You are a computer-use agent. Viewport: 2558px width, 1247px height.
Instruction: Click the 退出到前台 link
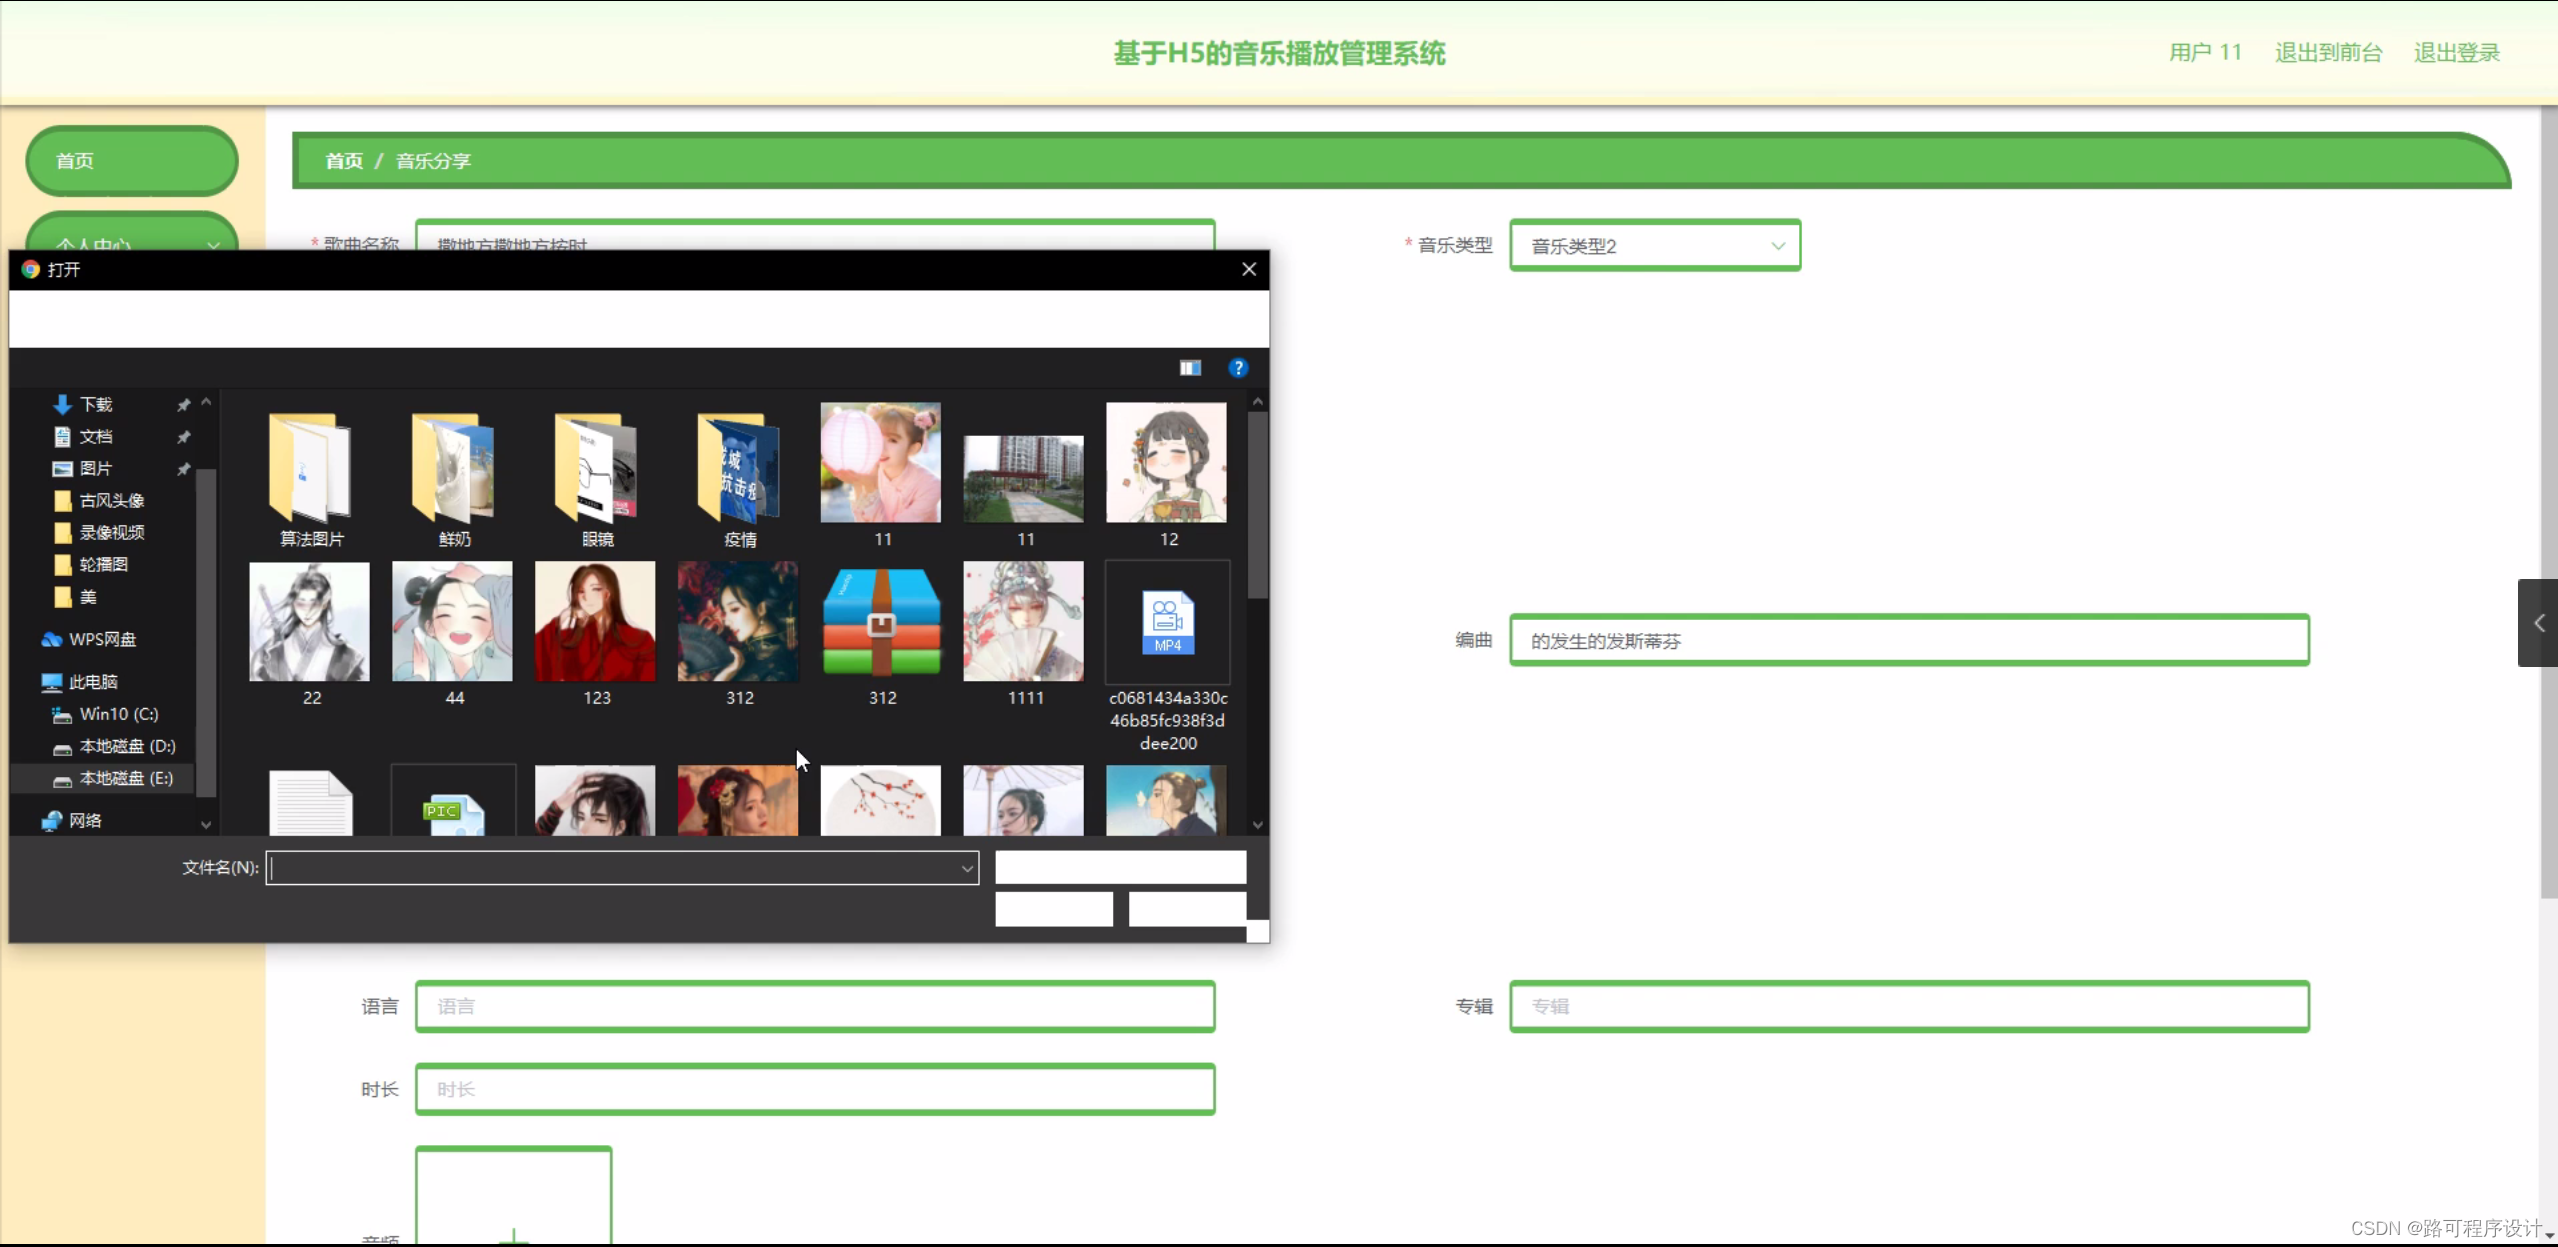click(2327, 52)
